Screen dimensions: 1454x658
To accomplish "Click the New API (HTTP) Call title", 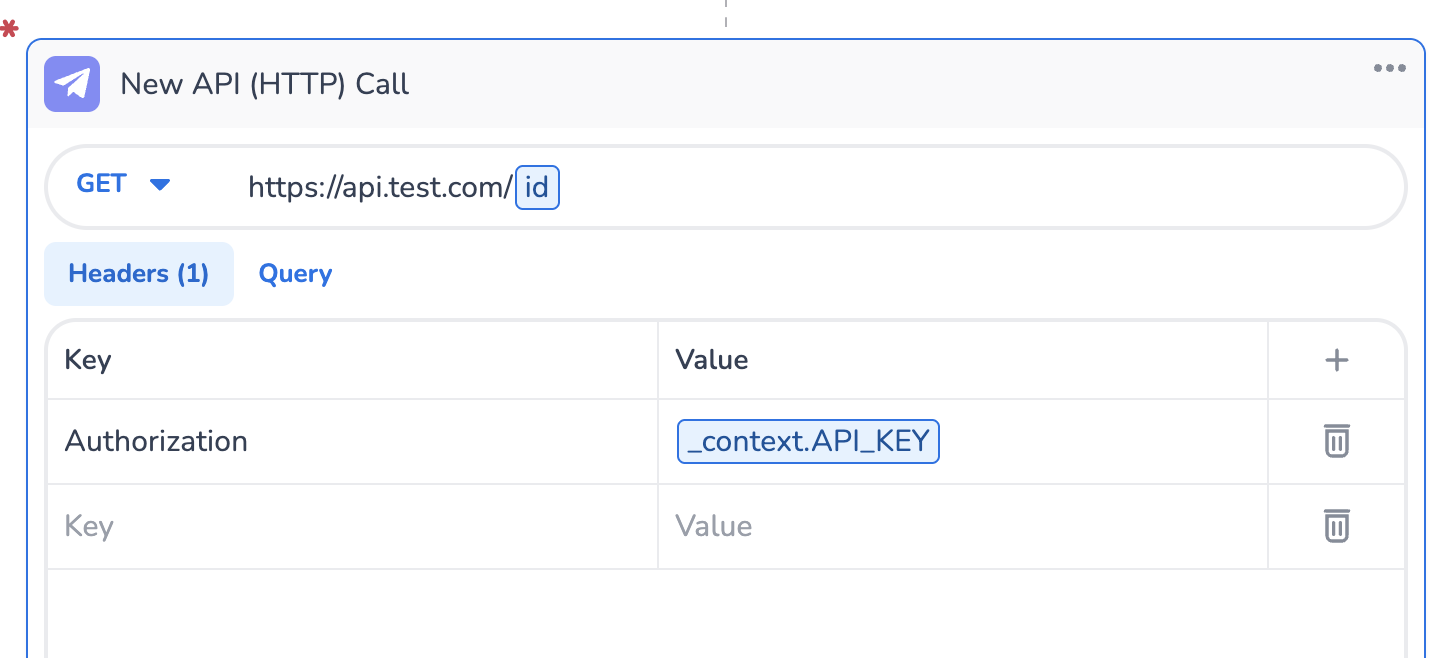I will tap(265, 84).
